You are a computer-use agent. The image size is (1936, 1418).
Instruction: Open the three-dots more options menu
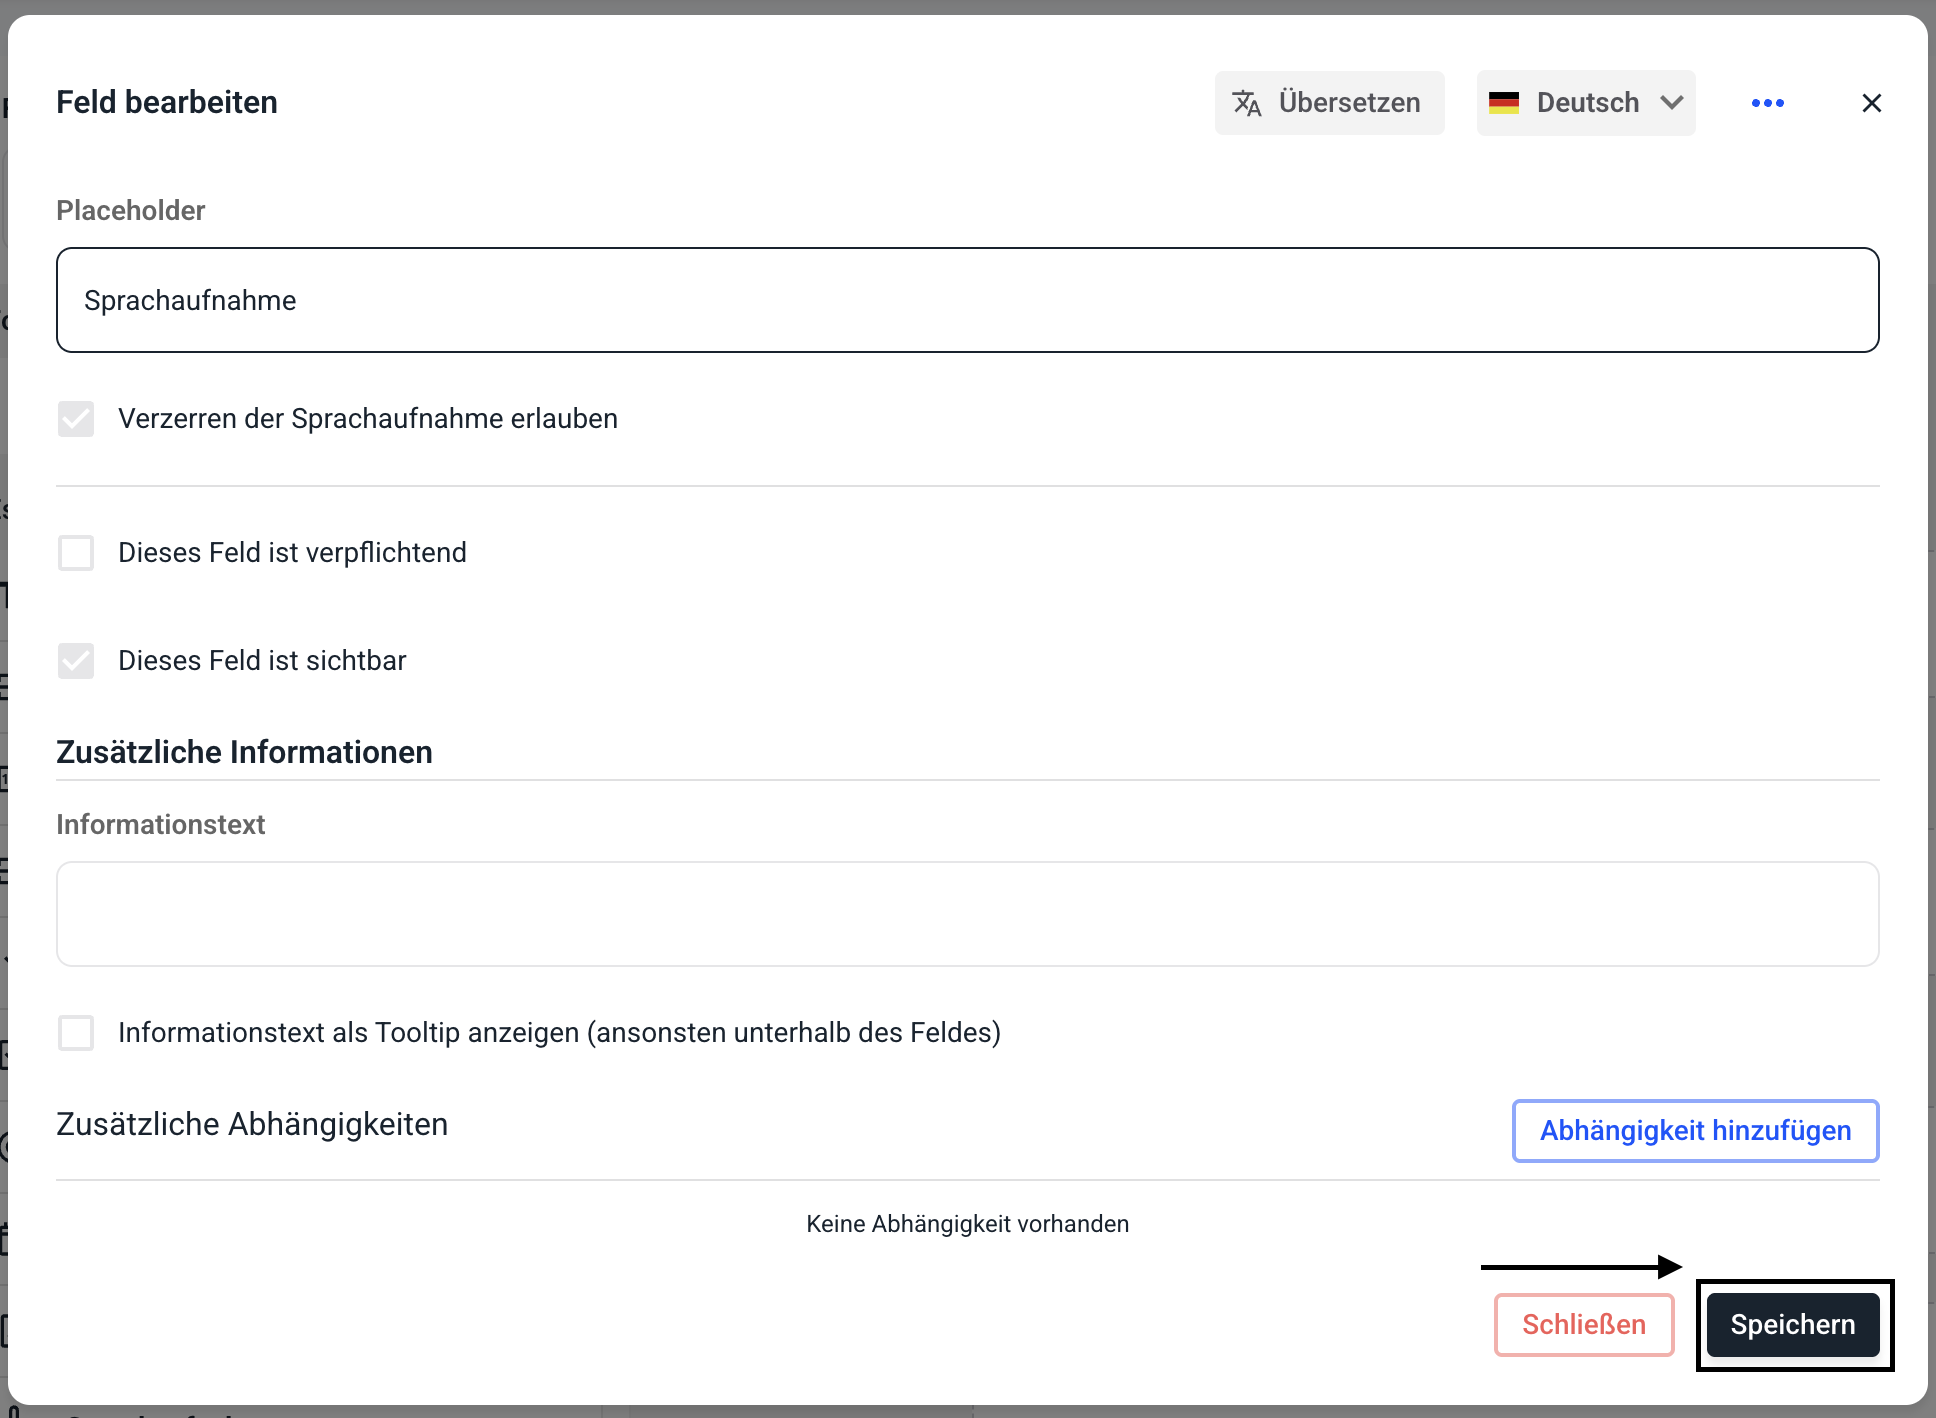(1767, 103)
